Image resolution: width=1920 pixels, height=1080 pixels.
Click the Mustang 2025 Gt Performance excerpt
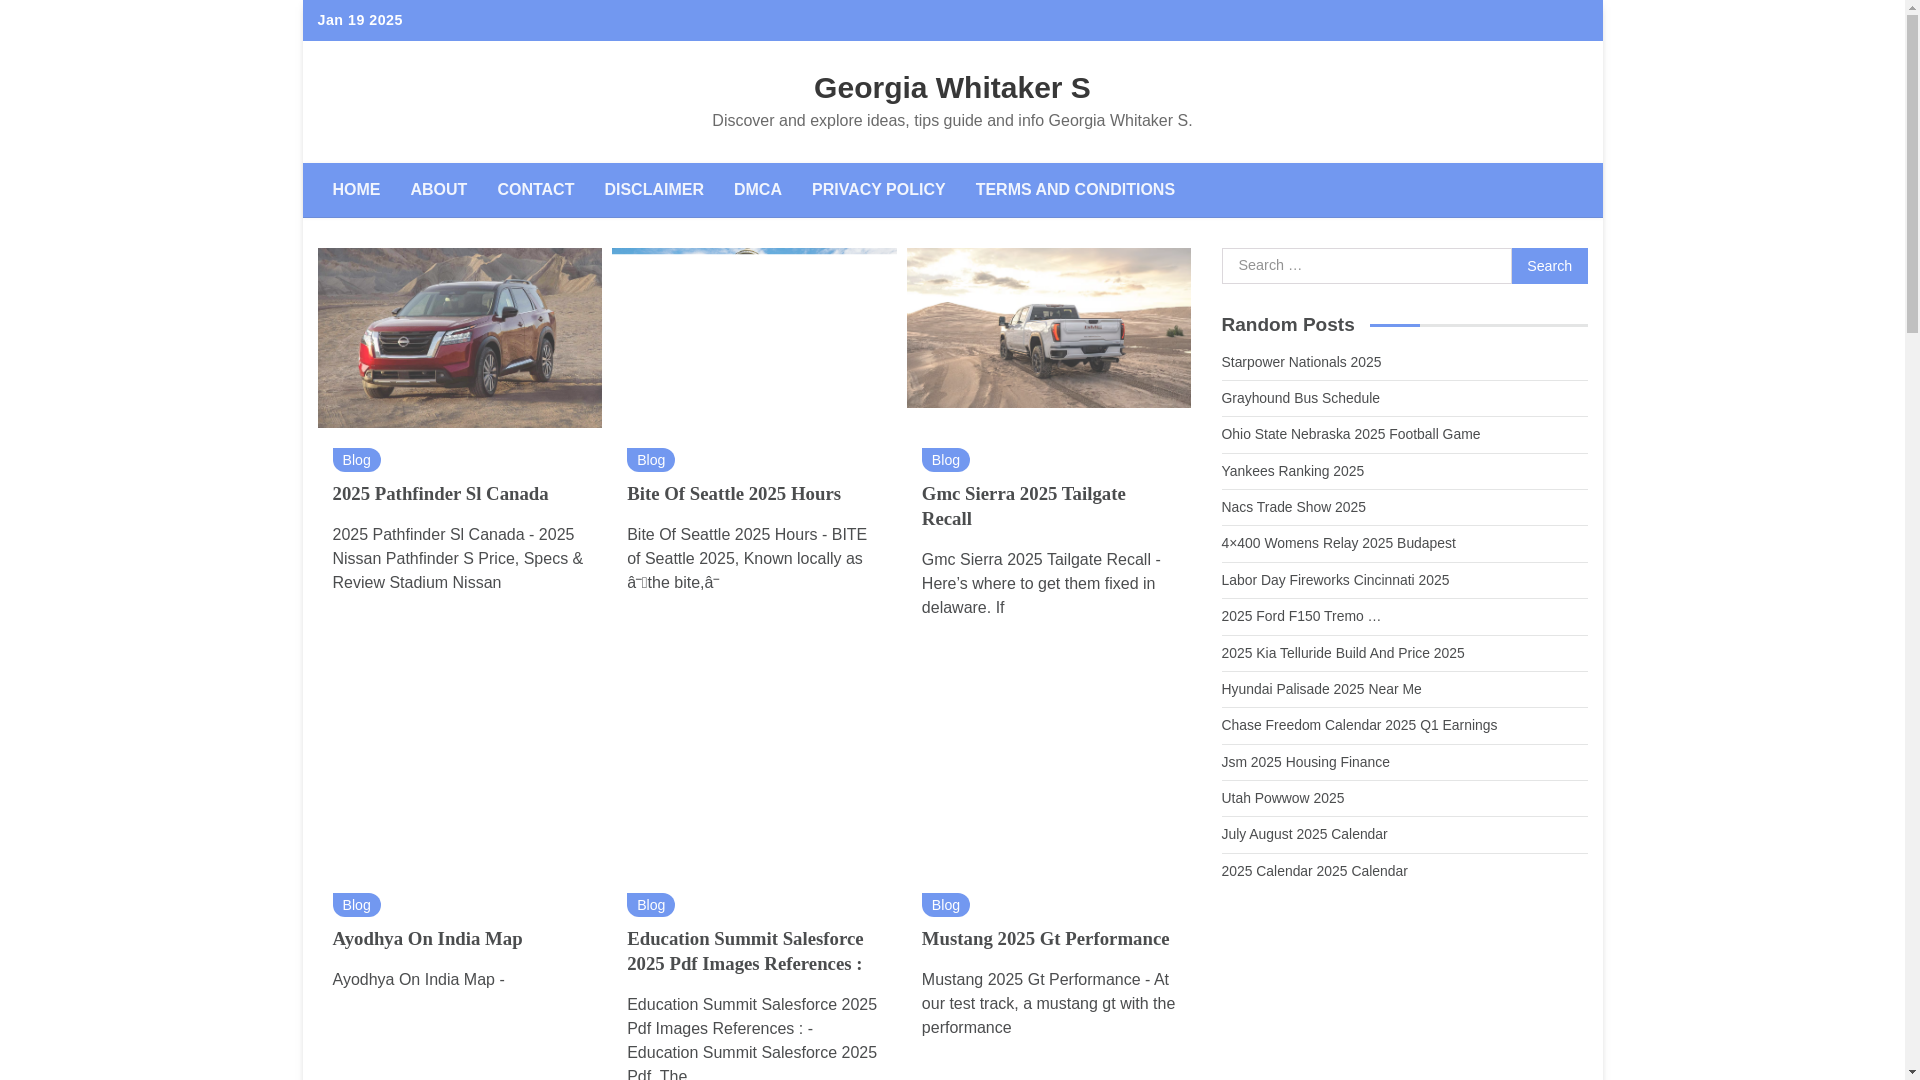click(1048, 1004)
